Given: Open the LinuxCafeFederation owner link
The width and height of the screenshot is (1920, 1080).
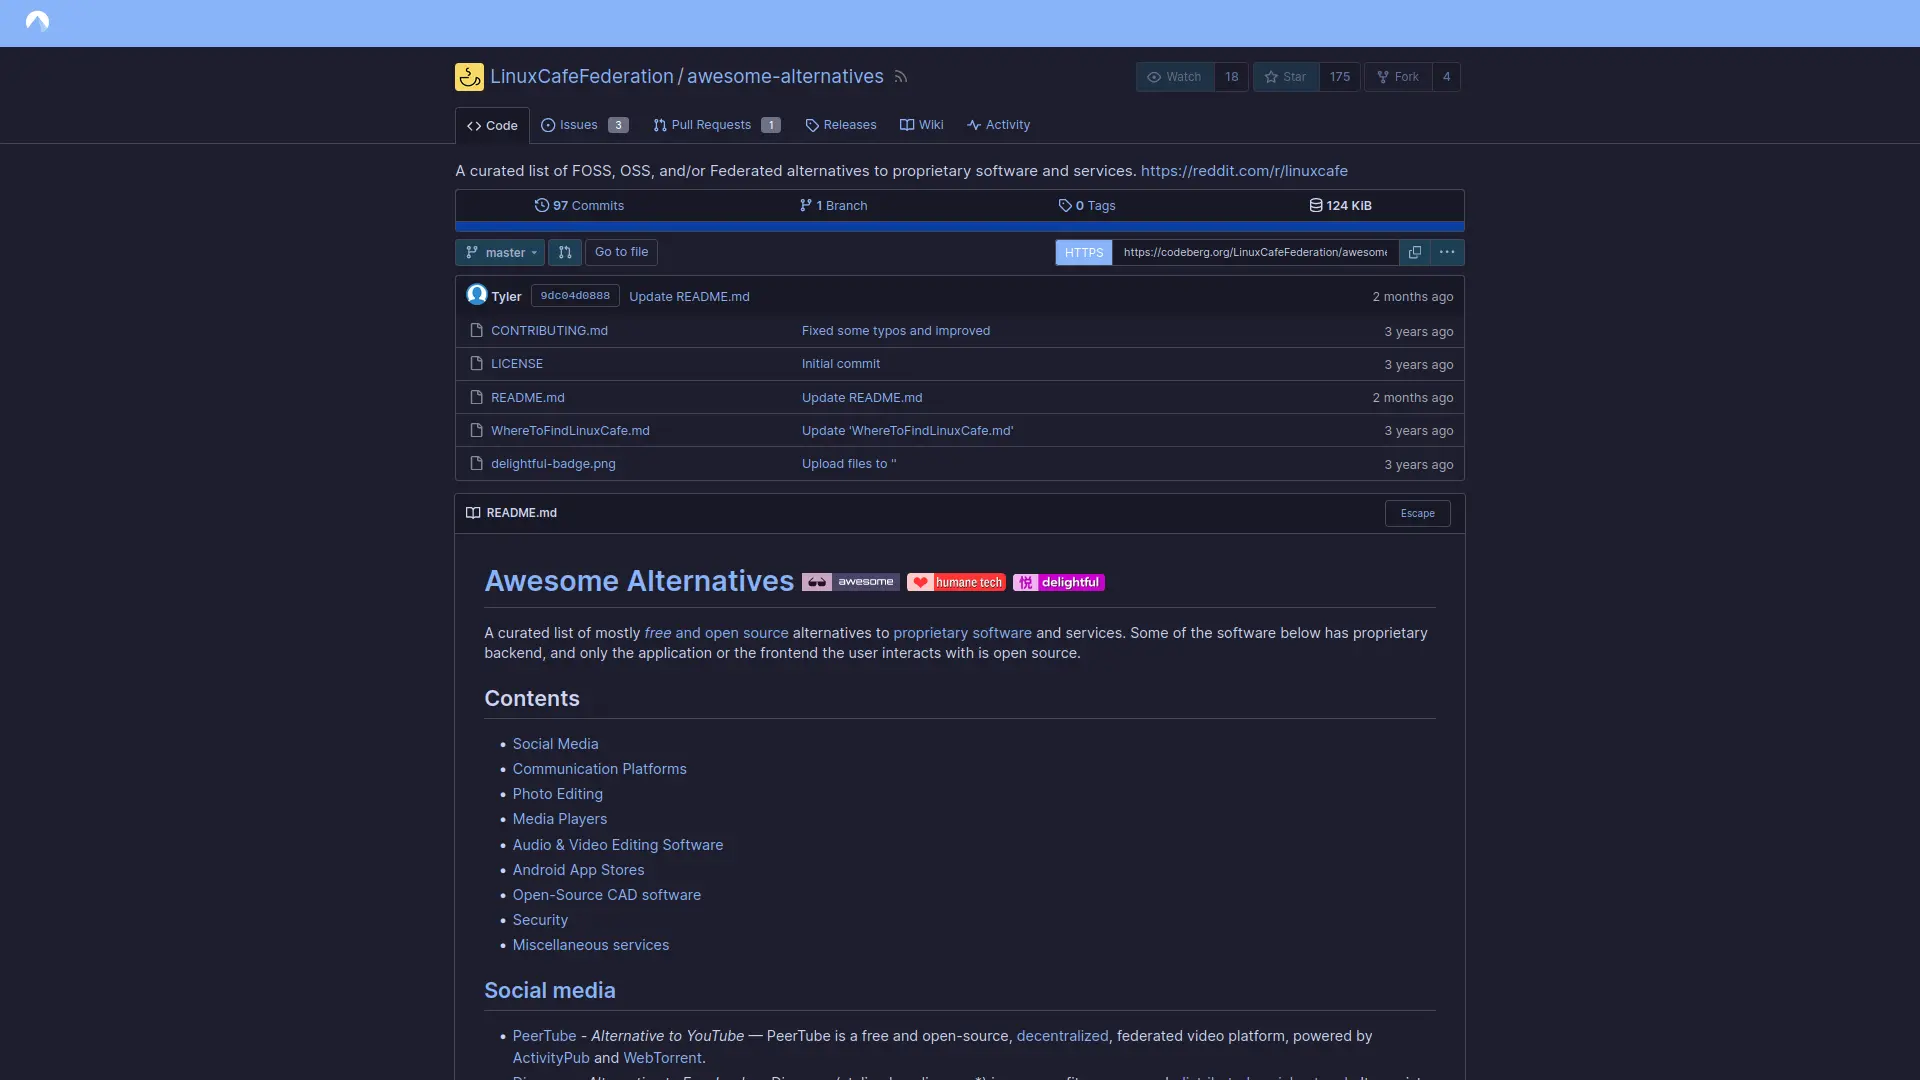Looking at the screenshot, I should pos(582,77).
